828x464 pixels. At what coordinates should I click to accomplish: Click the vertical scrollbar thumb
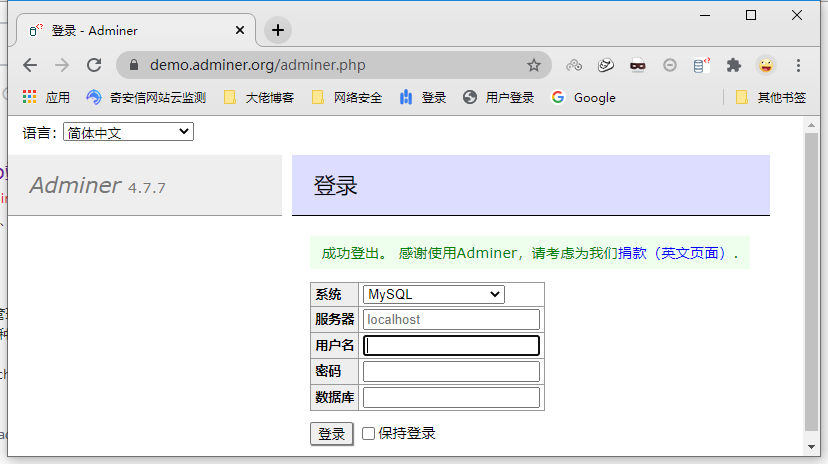pos(811,282)
